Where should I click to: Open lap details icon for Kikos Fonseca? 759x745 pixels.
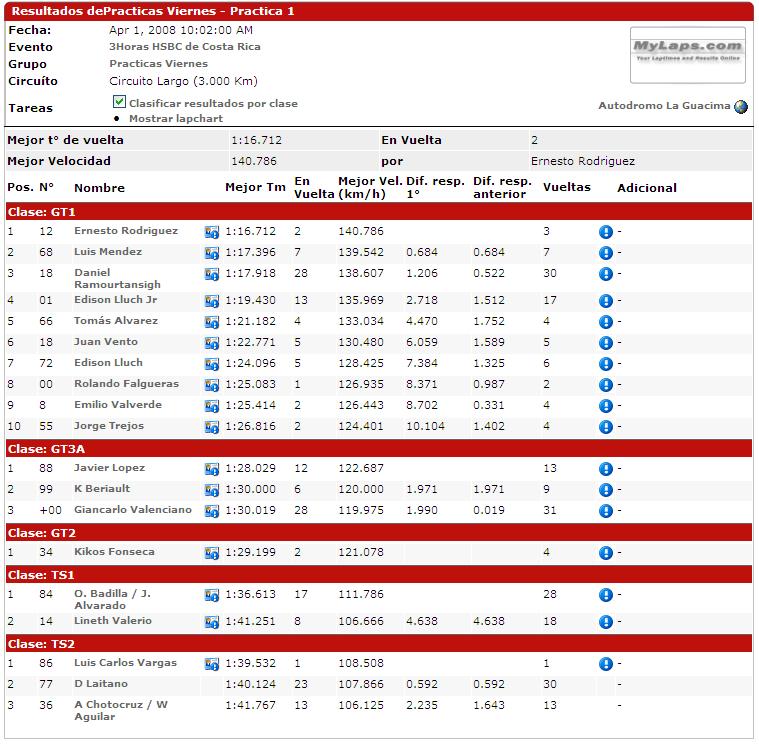[x=212, y=553]
